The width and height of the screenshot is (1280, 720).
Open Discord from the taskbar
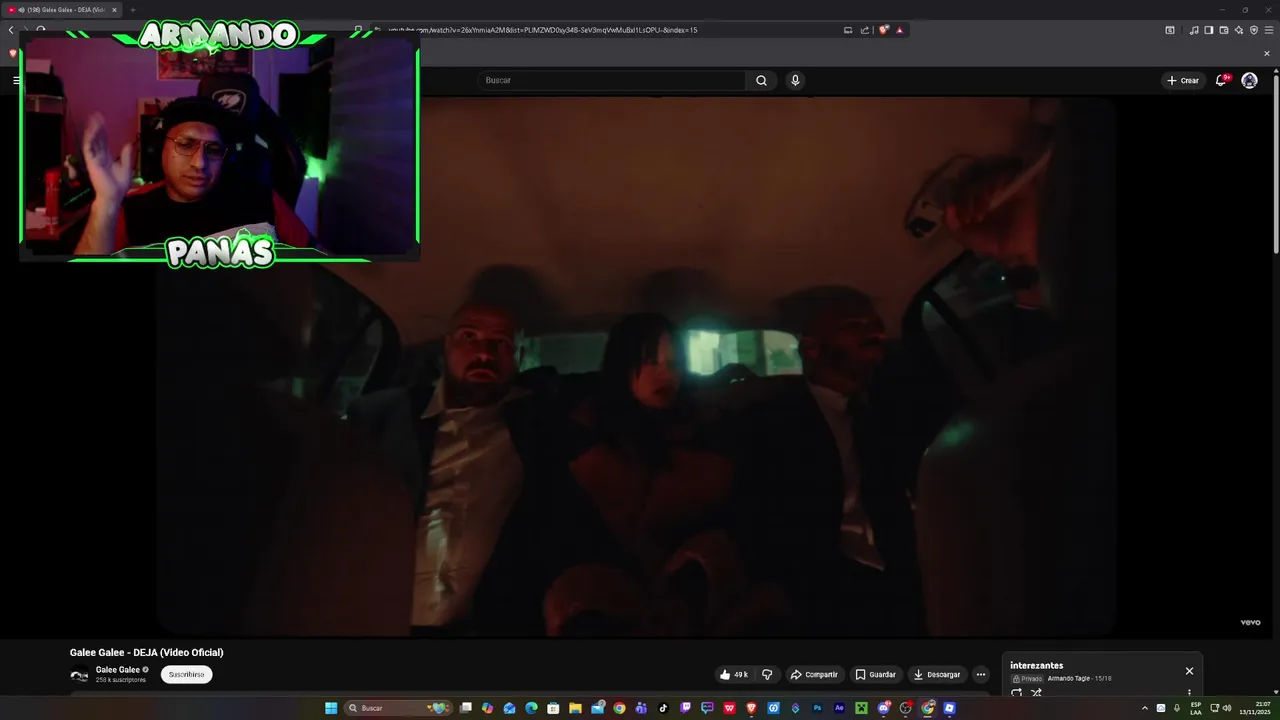883,708
